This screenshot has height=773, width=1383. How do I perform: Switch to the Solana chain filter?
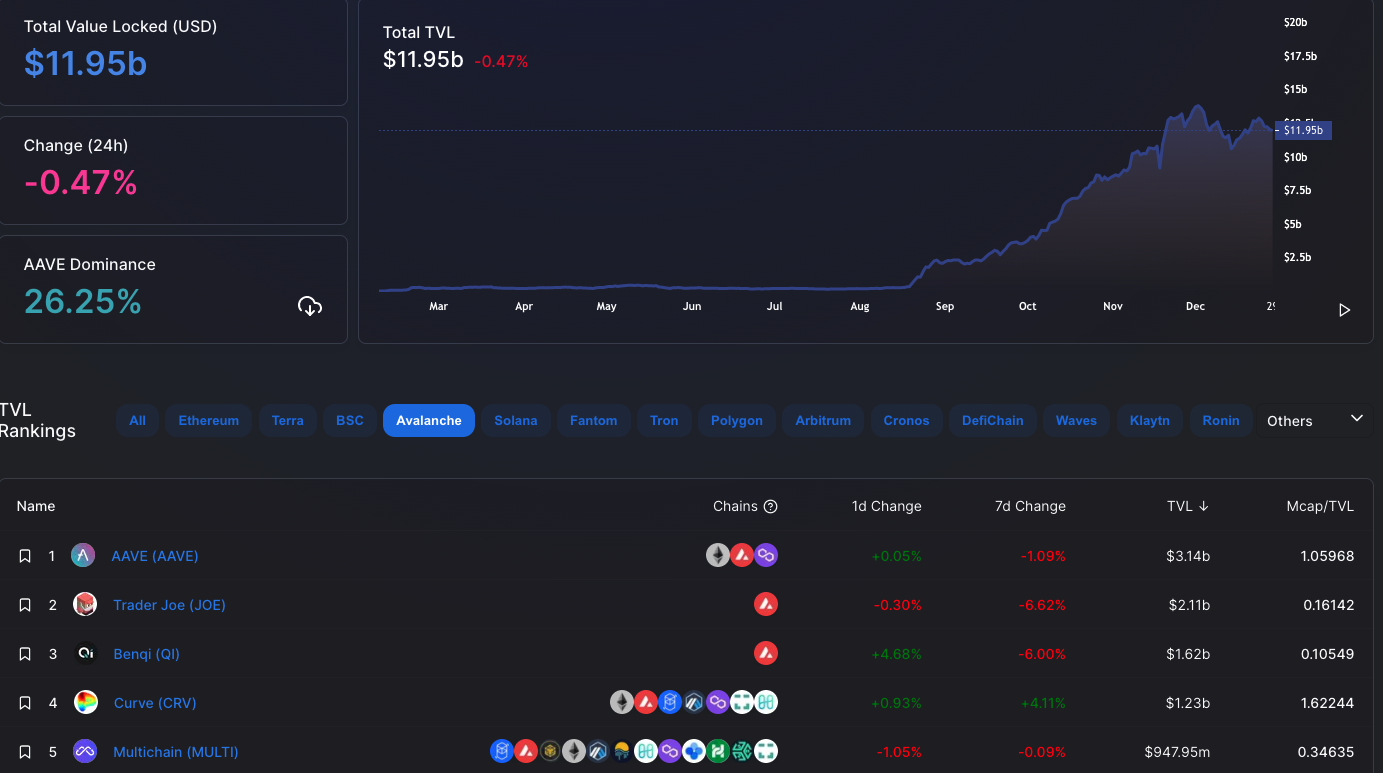point(516,421)
